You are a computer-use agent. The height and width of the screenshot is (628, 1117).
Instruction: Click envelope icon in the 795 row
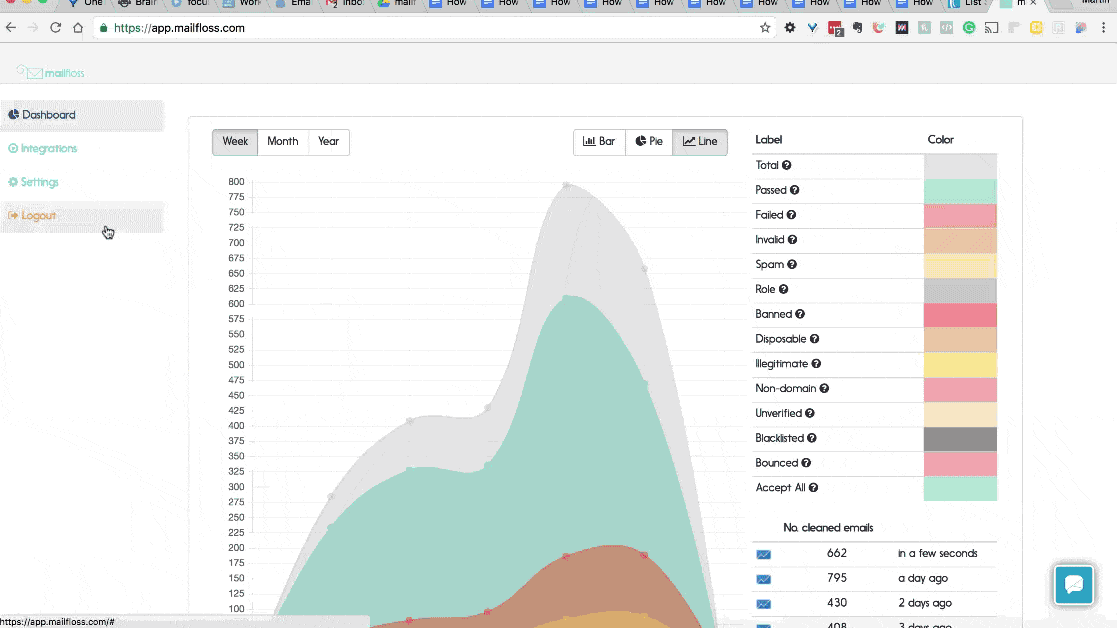(764, 579)
